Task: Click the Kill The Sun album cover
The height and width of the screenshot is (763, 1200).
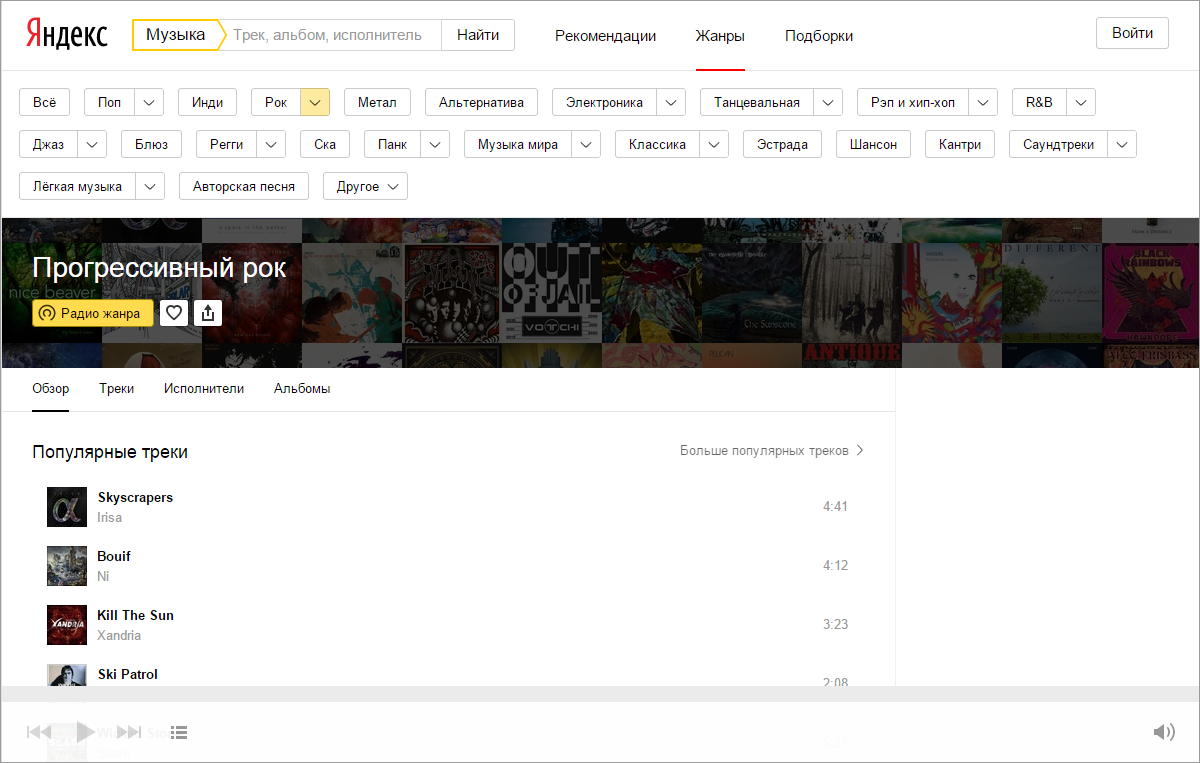Action: [x=67, y=625]
